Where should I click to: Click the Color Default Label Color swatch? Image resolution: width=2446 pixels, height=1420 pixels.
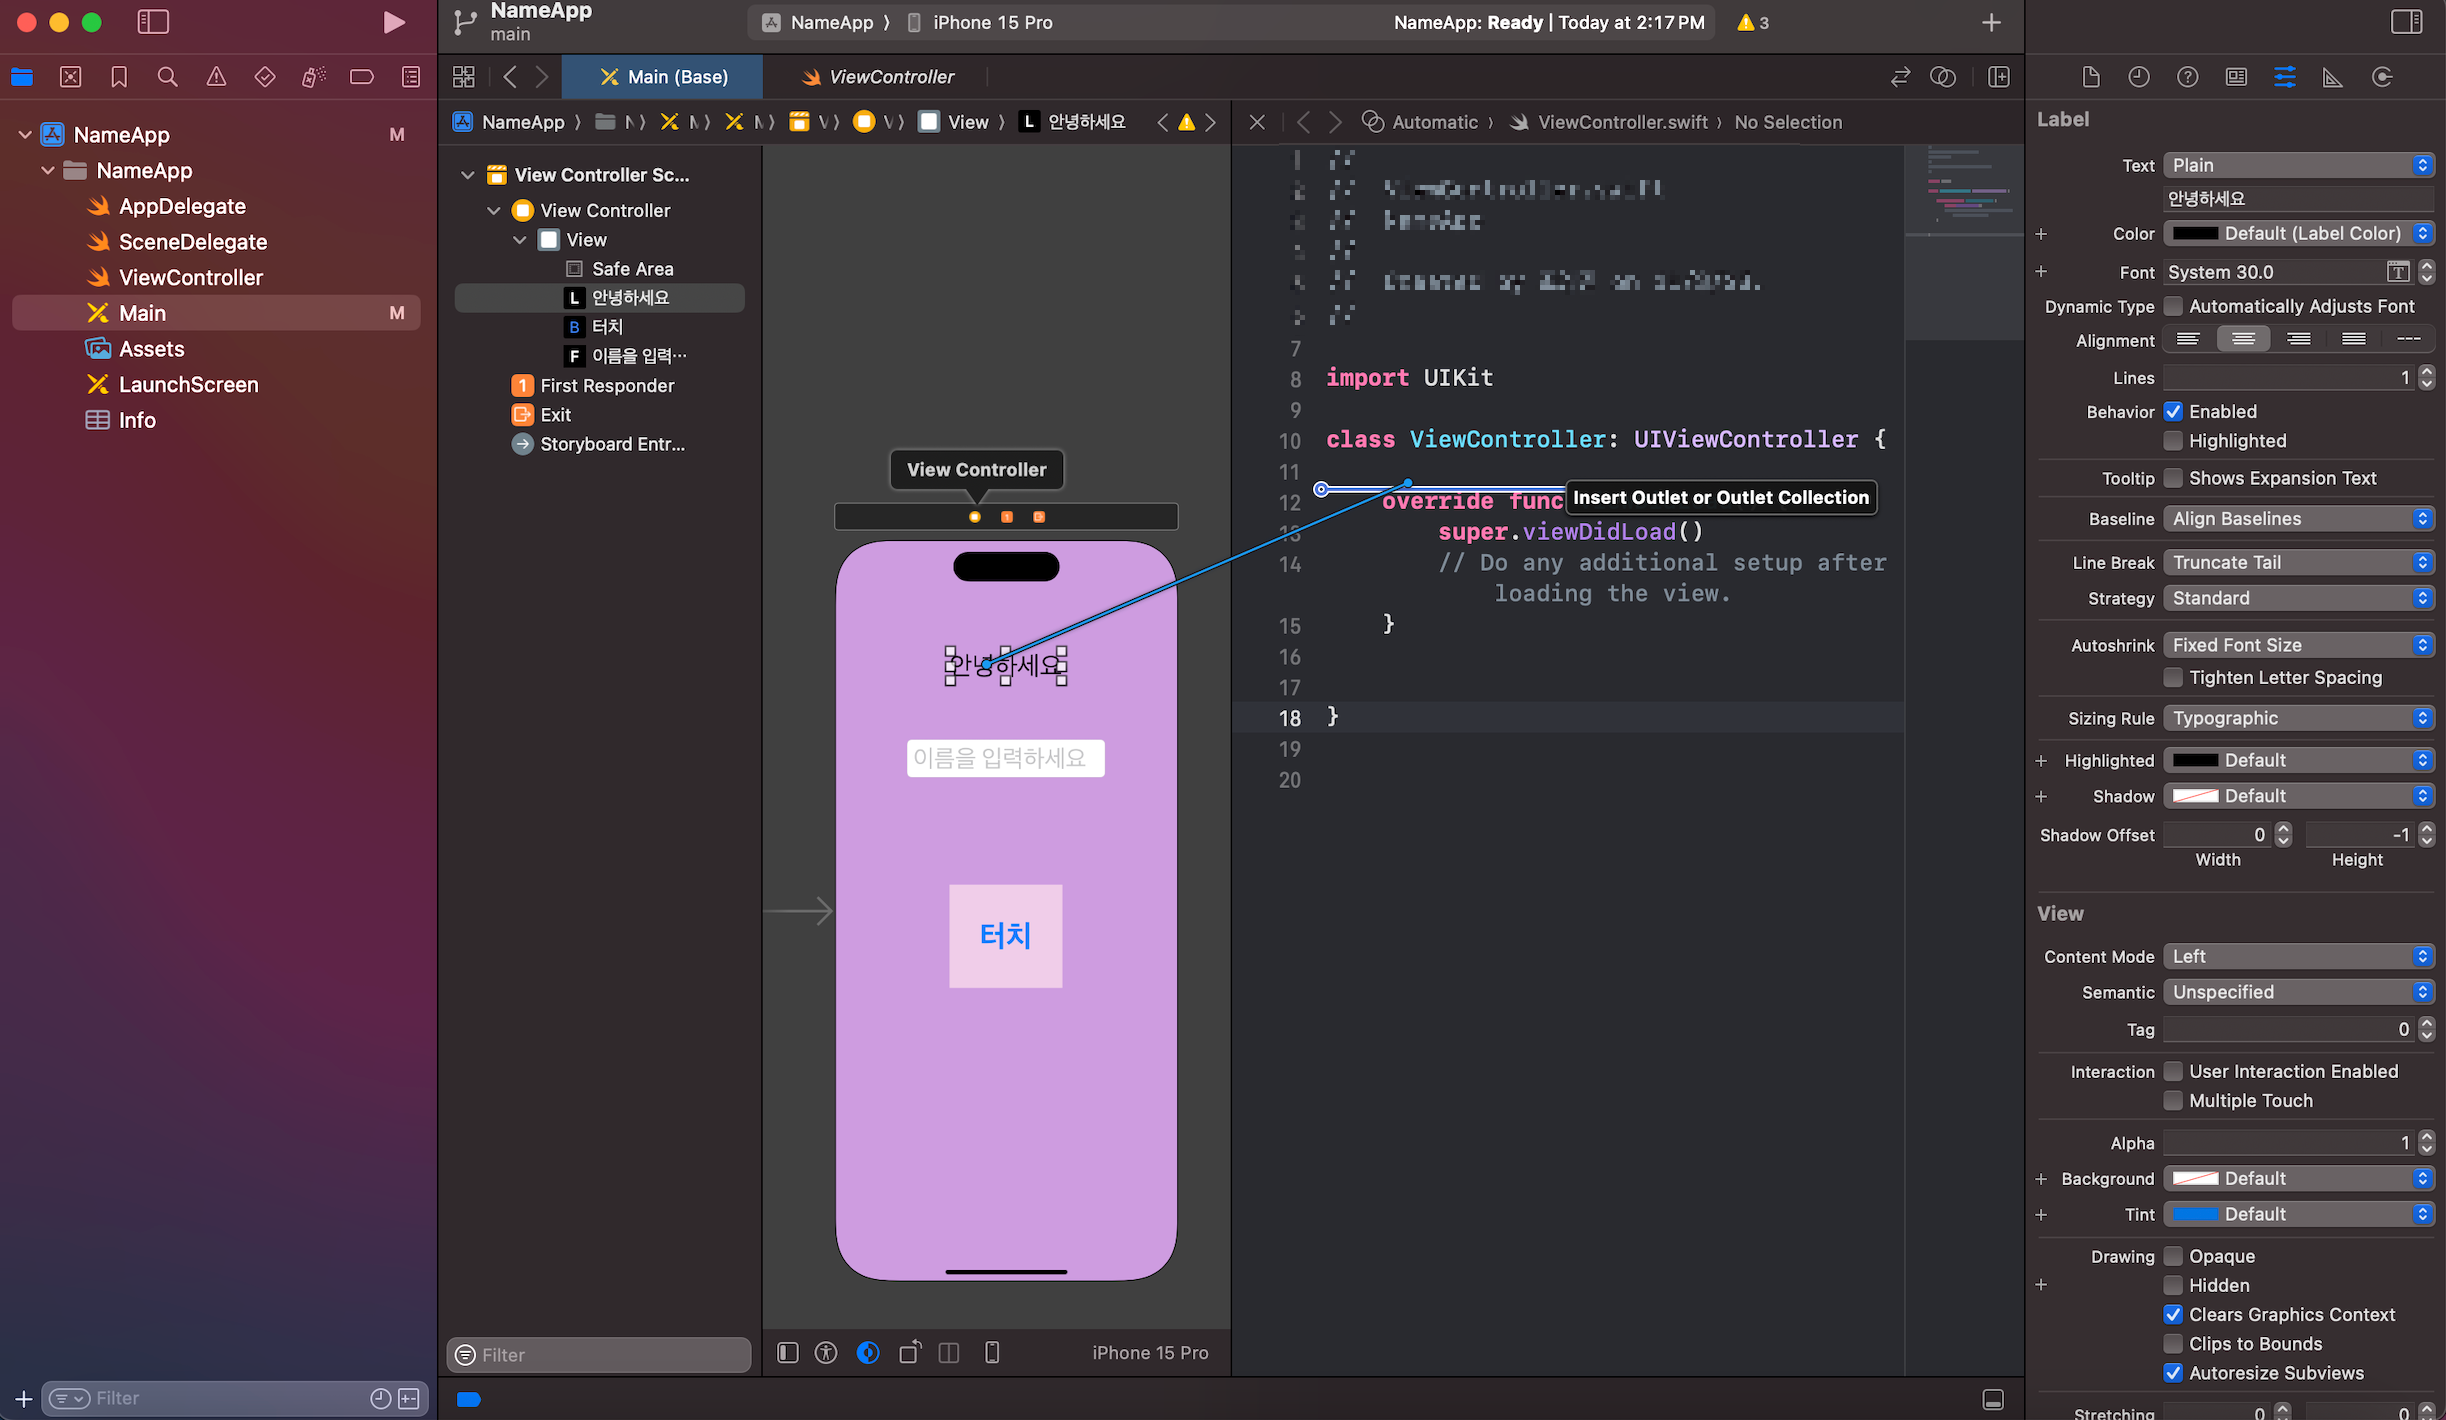pyautogui.click(x=2195, y=233)
